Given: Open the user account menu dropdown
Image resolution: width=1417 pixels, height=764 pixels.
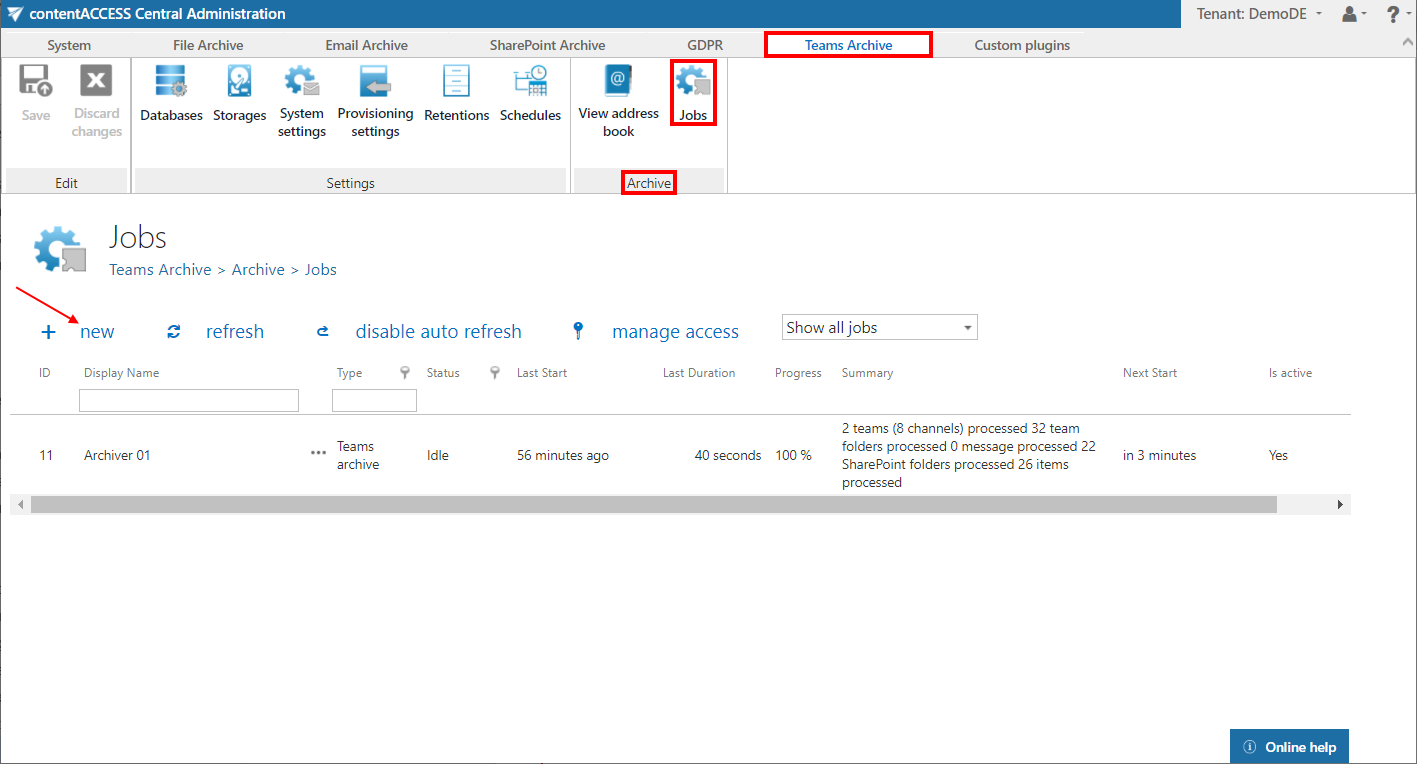Looking at the screenshot, I should (1355, 14).
